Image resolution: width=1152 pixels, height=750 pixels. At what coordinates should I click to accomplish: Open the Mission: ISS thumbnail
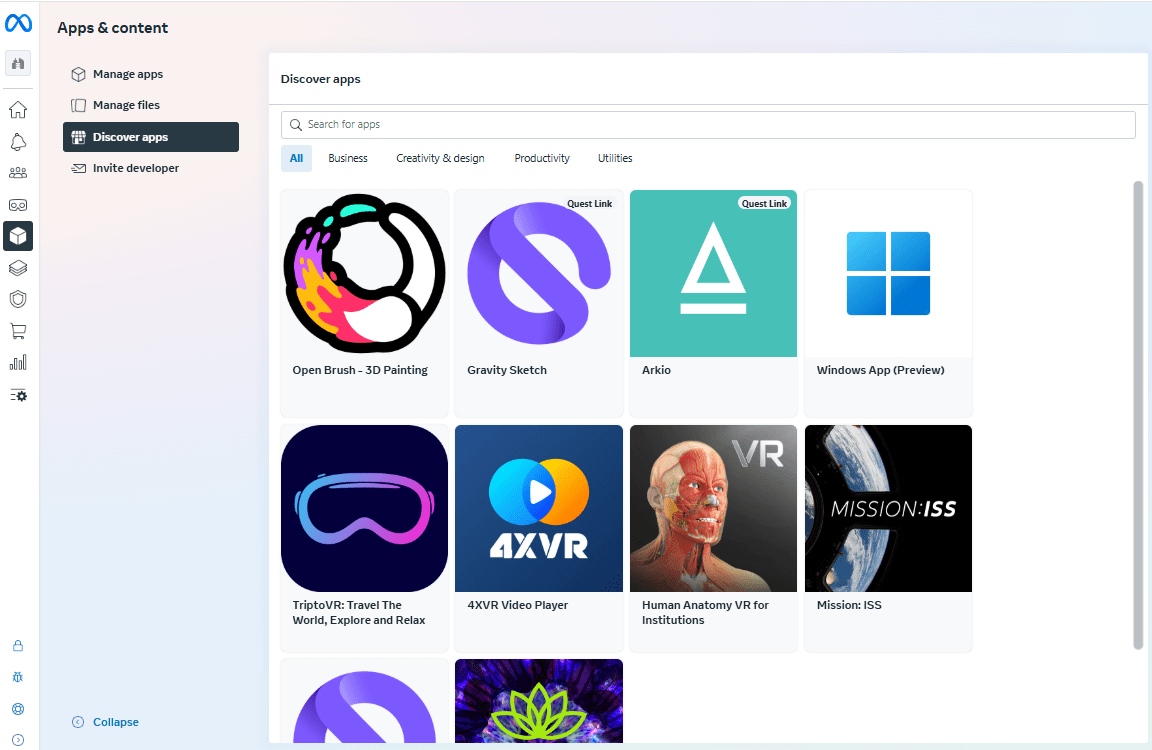pos(888,508)
